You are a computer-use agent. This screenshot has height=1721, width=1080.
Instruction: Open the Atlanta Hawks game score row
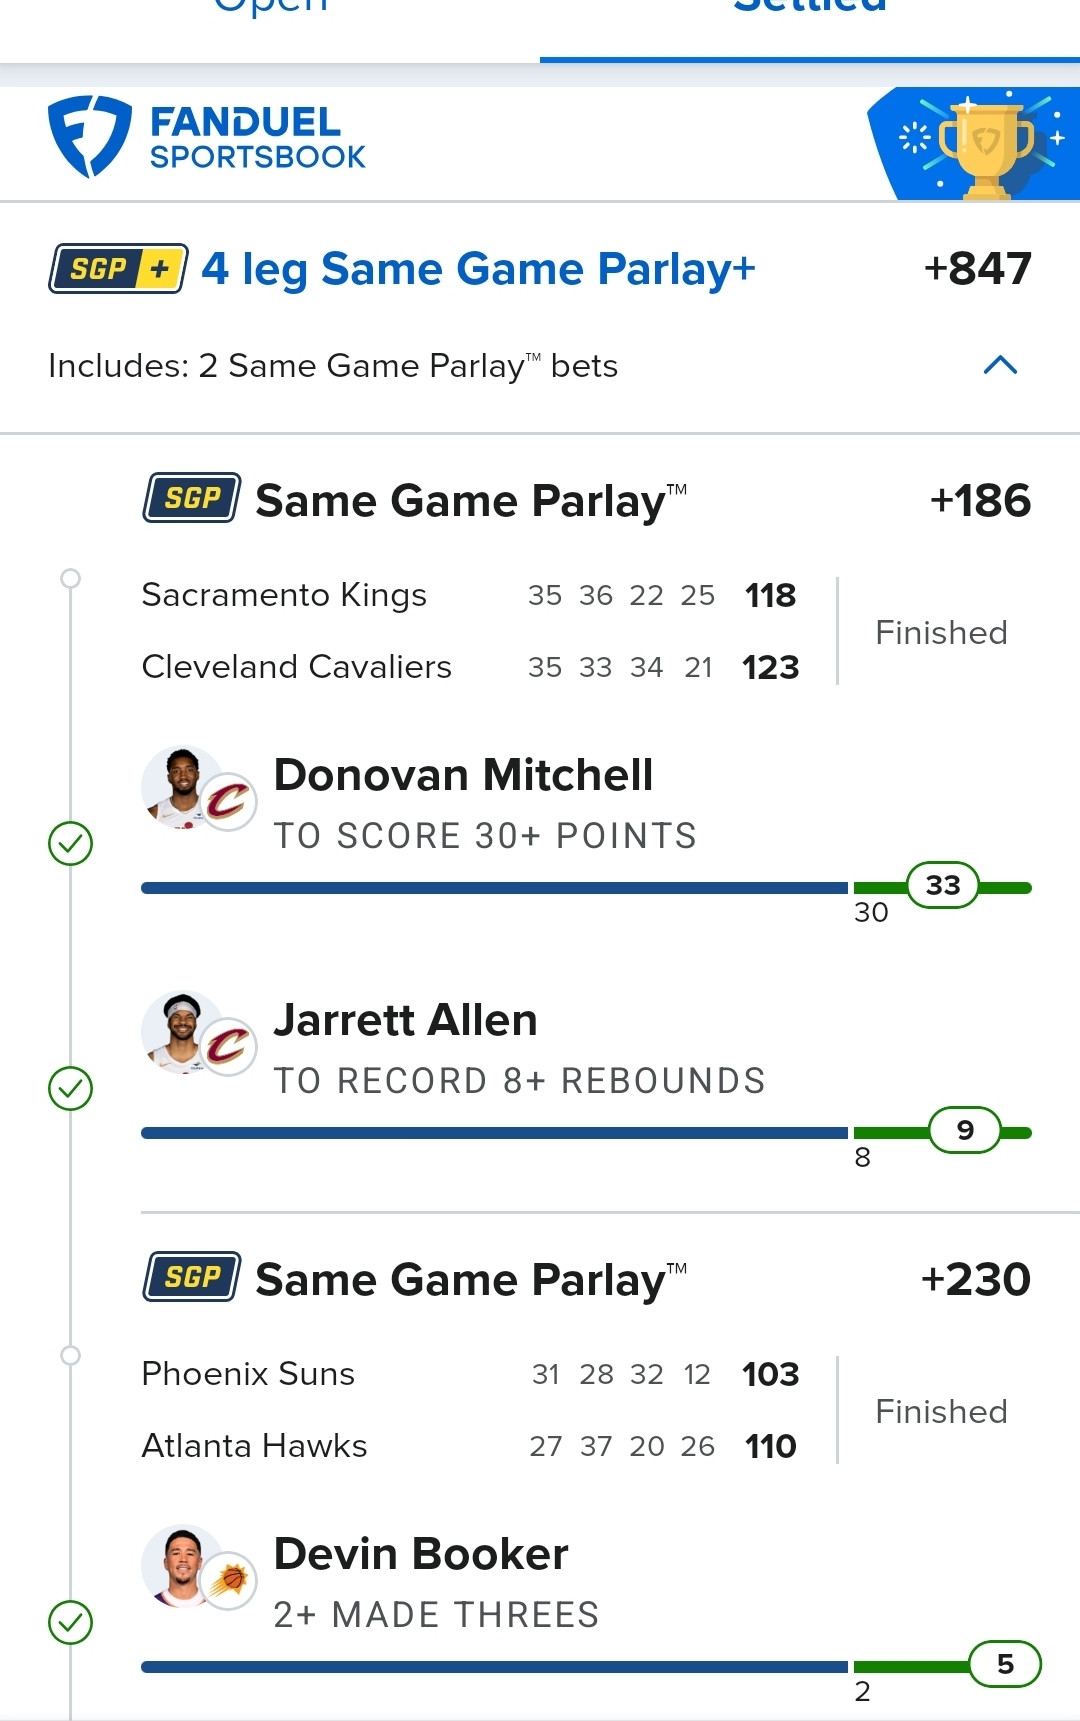(470, 1446)
